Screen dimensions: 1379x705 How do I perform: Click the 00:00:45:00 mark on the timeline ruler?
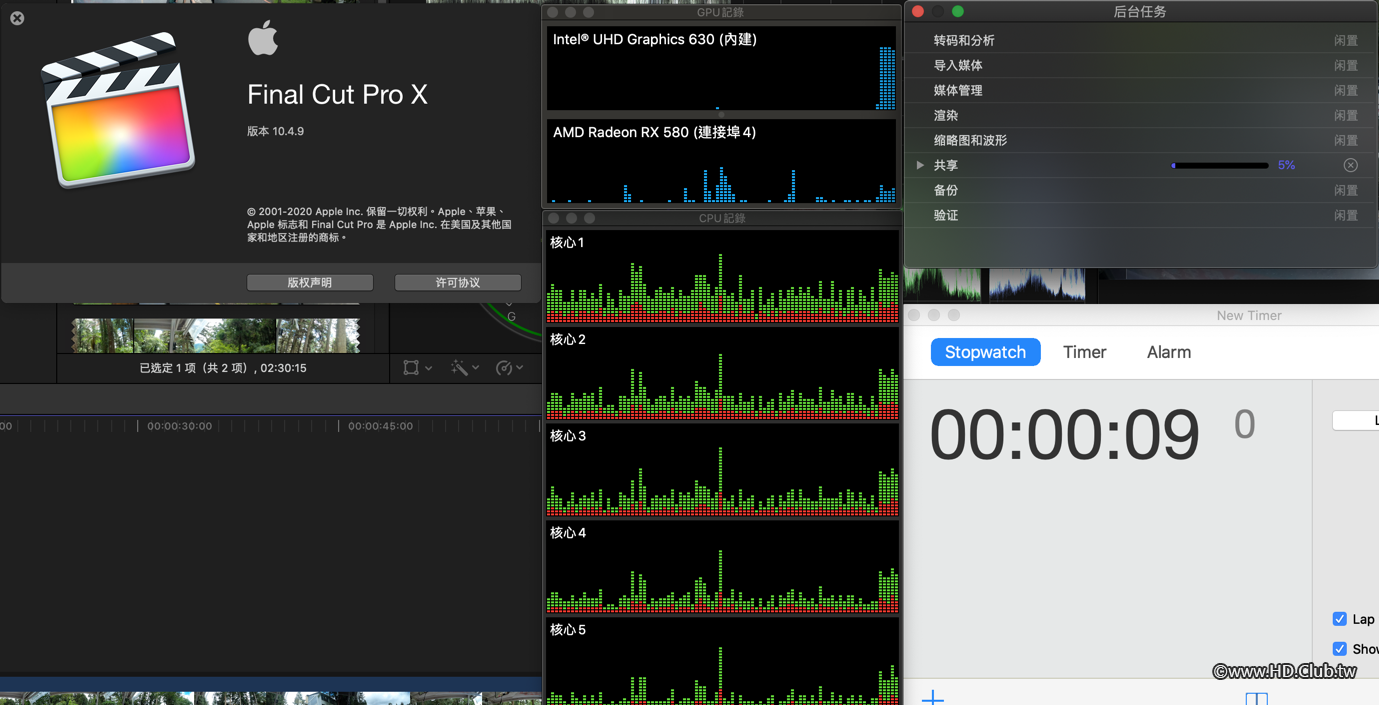click(380, 426)
